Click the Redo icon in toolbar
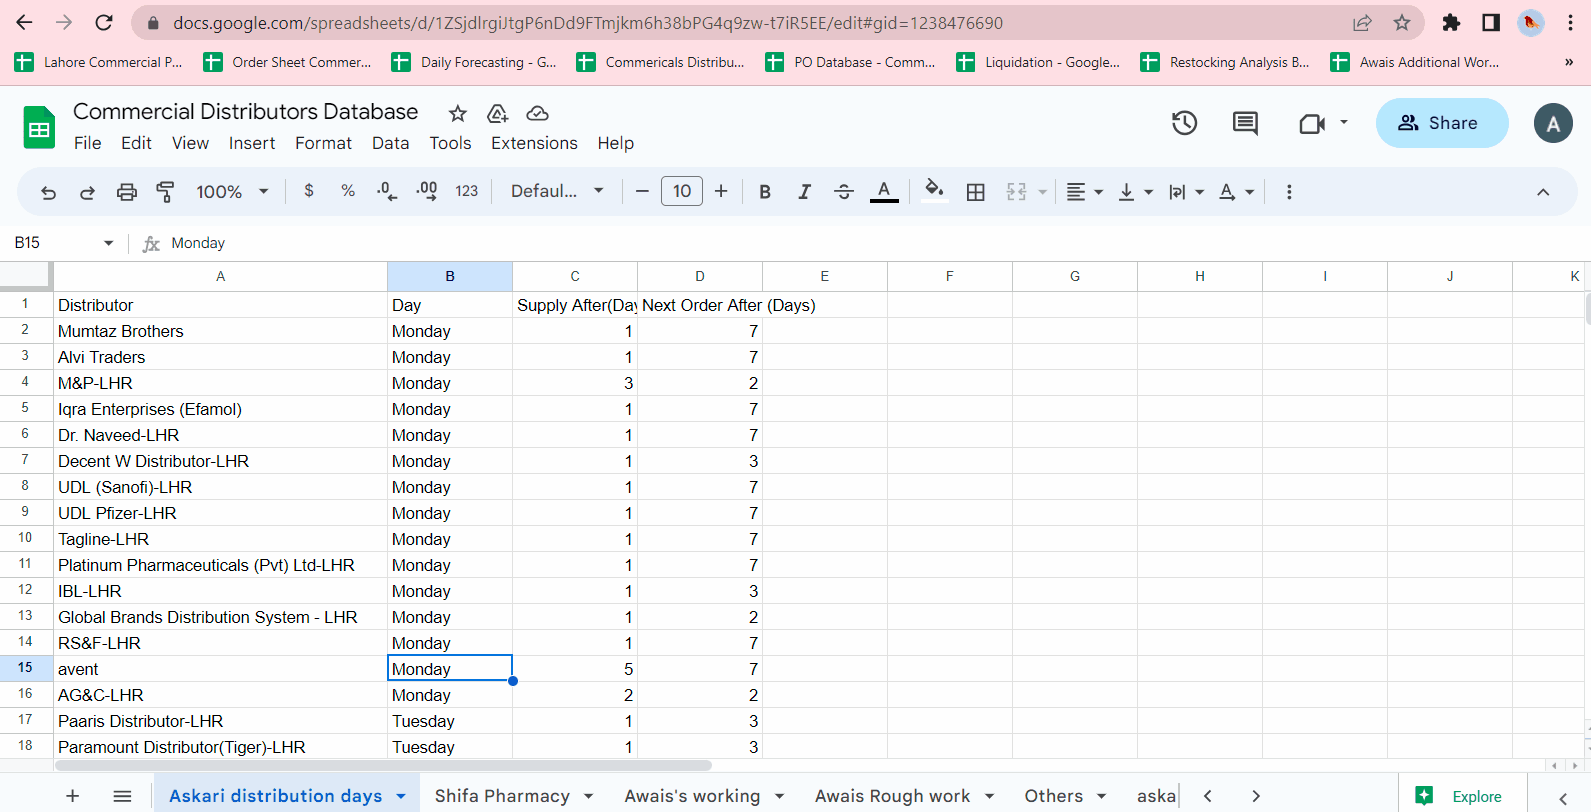The height and width of the screenshot is (812, 1591). (87, 192)
